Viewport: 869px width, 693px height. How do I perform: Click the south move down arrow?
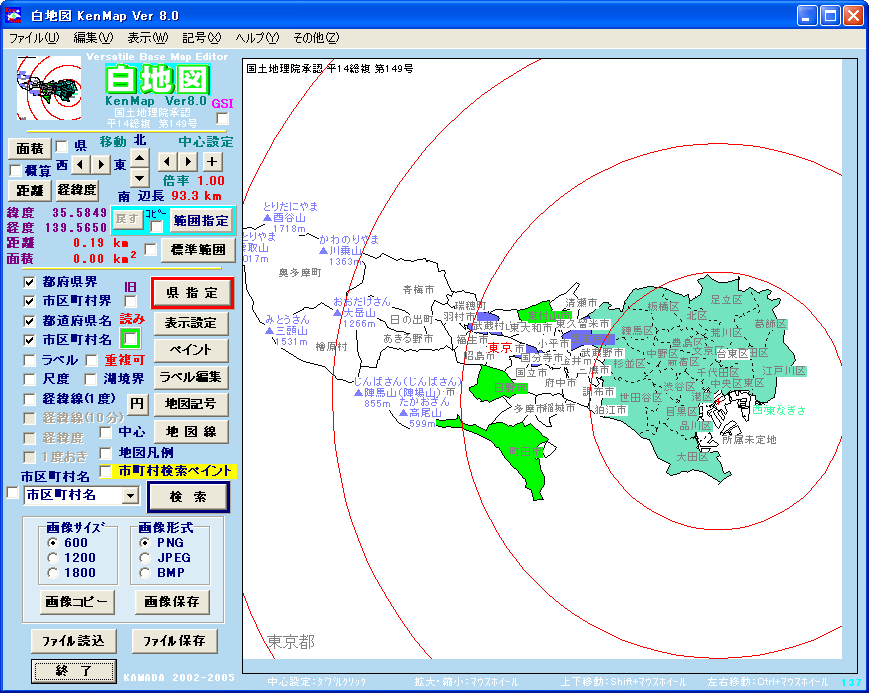click(x=140, y=178)
